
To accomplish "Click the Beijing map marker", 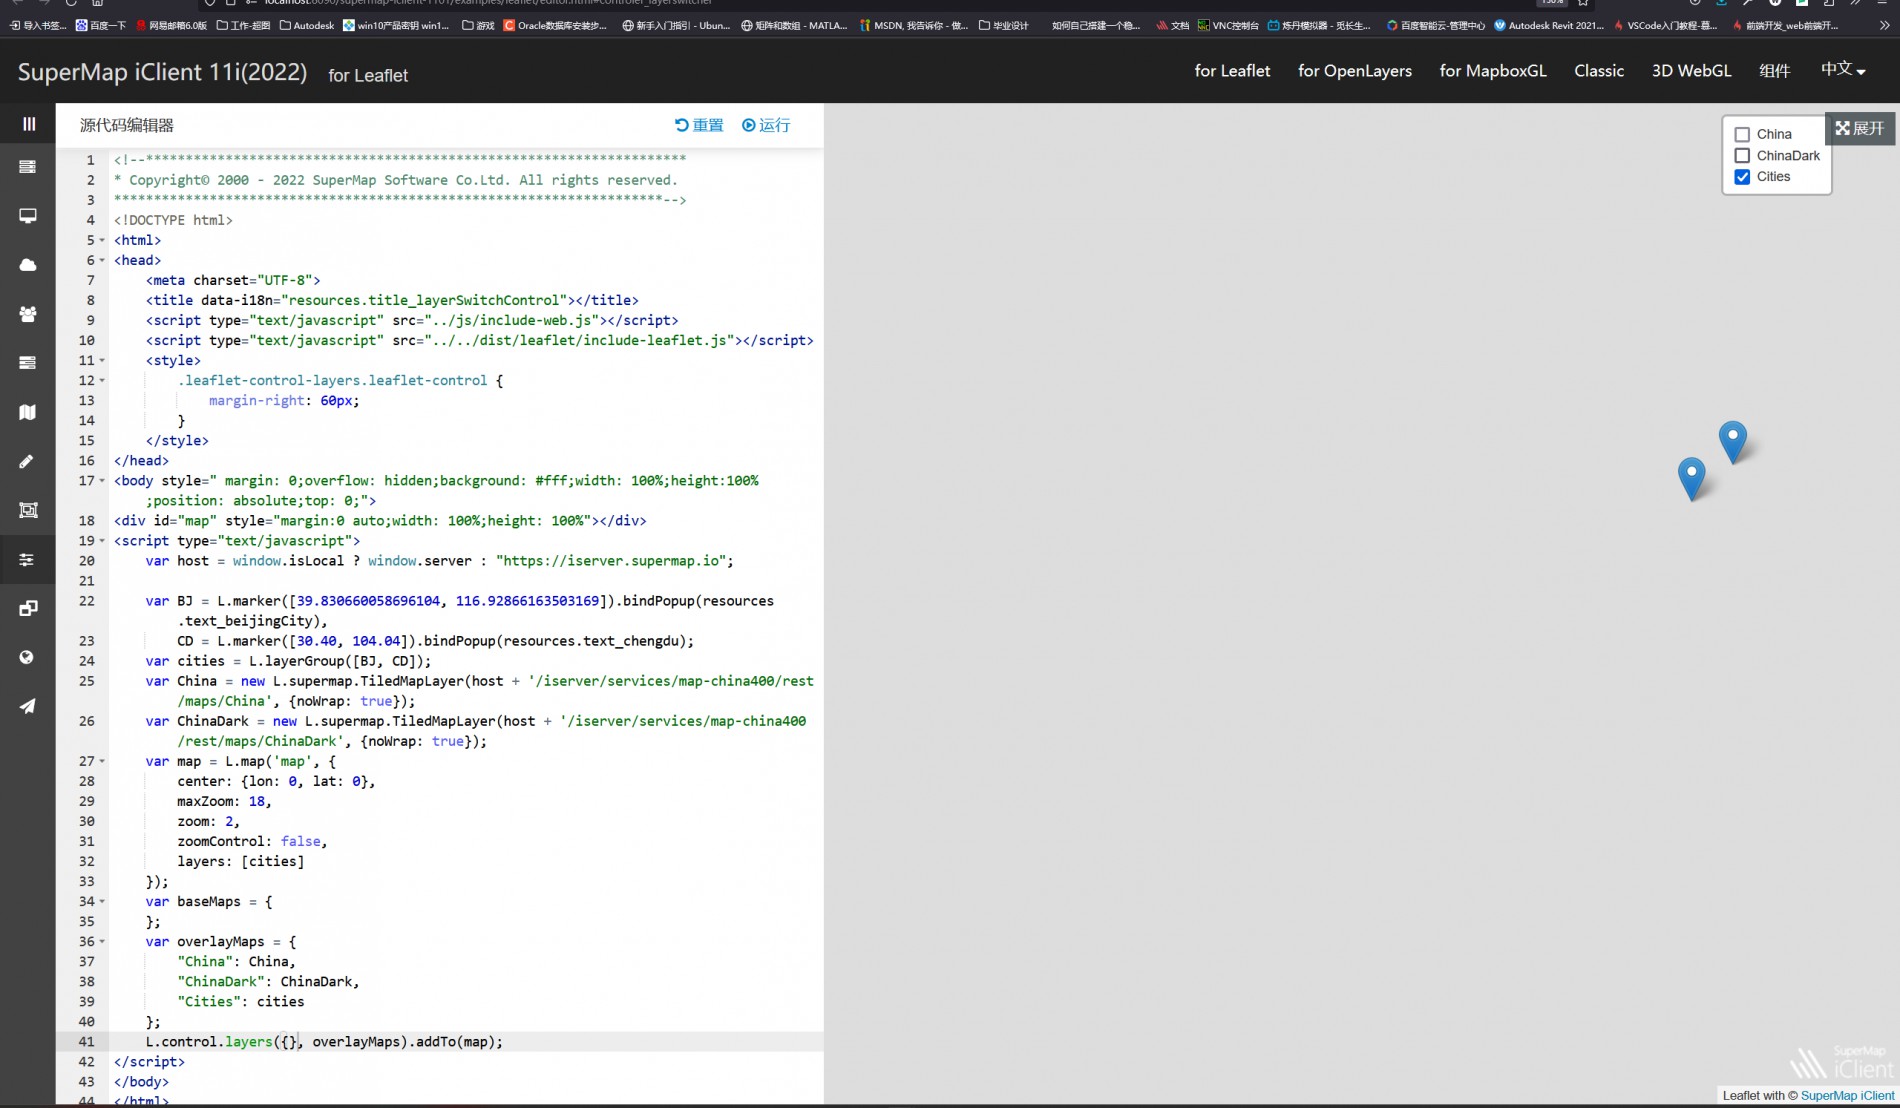I will (x=1733, y=442).
